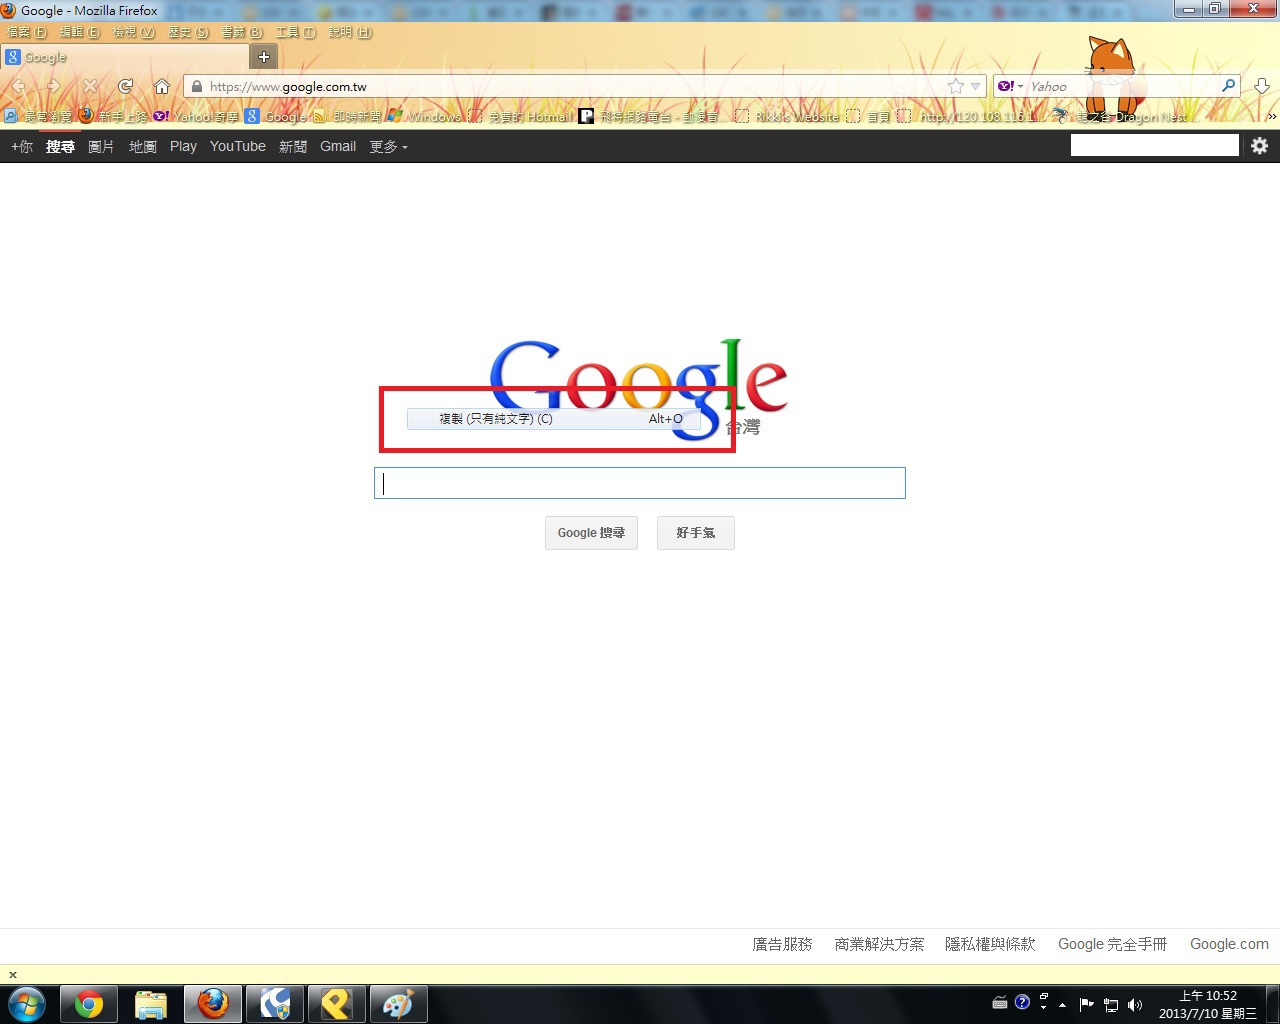The image size is (1280, 1024).
Task: Click the volume speaker tray icon
Action: click(1135, 1005)
